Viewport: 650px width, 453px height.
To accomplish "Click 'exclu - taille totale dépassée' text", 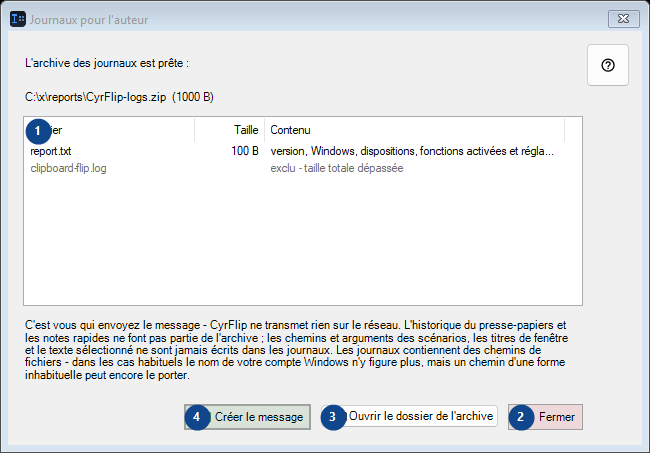I will pyautogui.click(x=337, y=168).
